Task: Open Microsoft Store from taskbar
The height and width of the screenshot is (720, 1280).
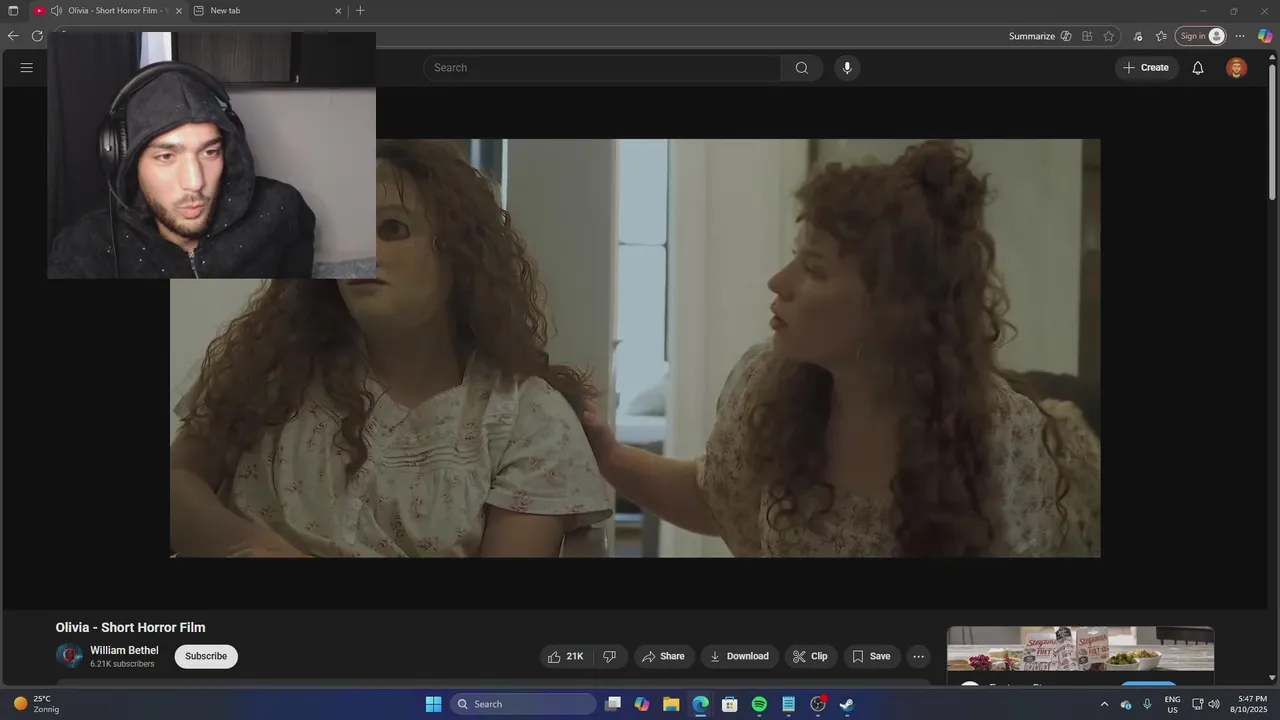Action: pos(730,704)
